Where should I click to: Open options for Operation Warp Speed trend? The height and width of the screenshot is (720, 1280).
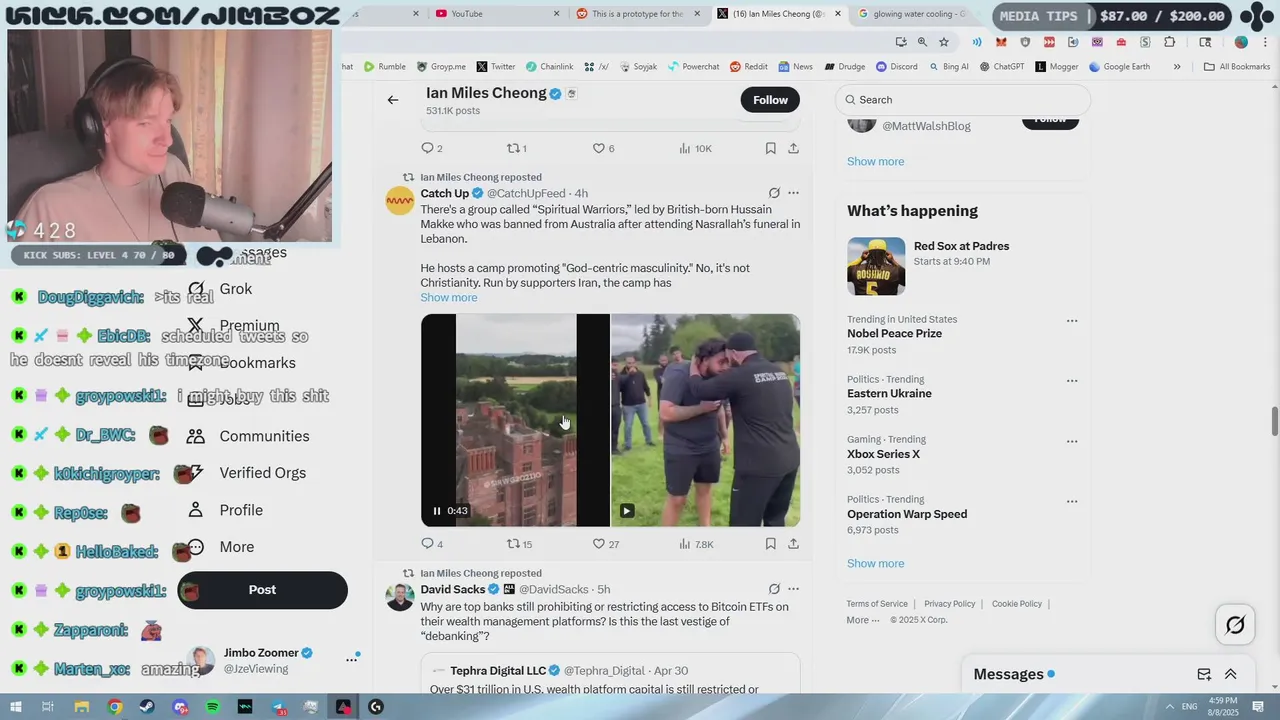(1072, 501)
